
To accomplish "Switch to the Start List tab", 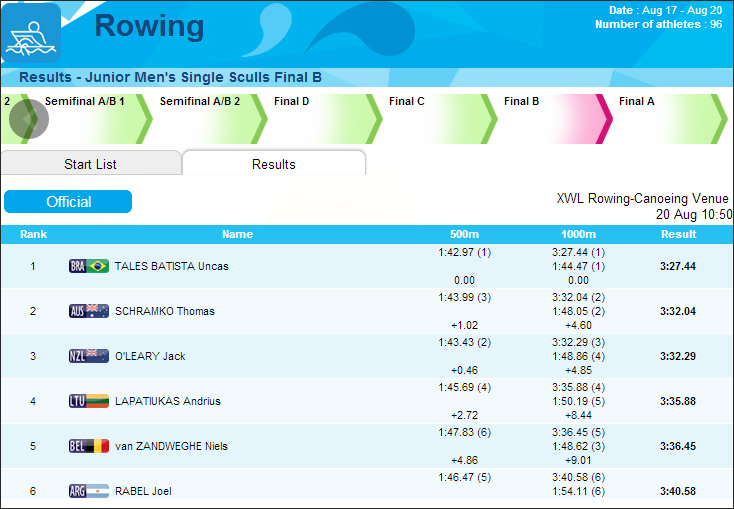I will pyautogui.click(x=90, y=164).
